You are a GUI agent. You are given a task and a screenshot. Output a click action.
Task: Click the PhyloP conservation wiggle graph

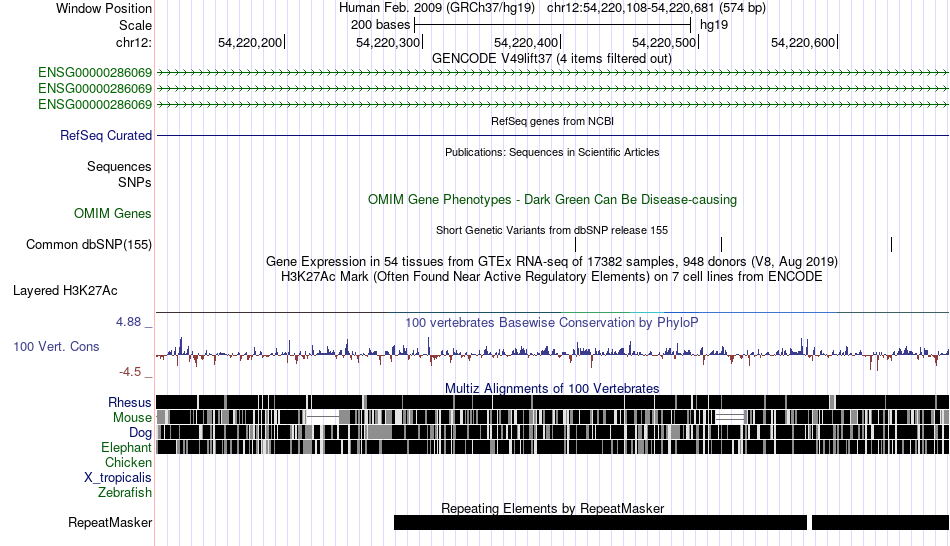coord(553,352)
